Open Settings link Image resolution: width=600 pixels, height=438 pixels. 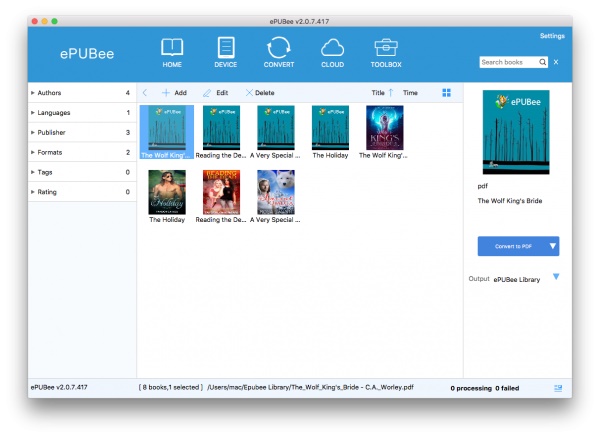552,36
